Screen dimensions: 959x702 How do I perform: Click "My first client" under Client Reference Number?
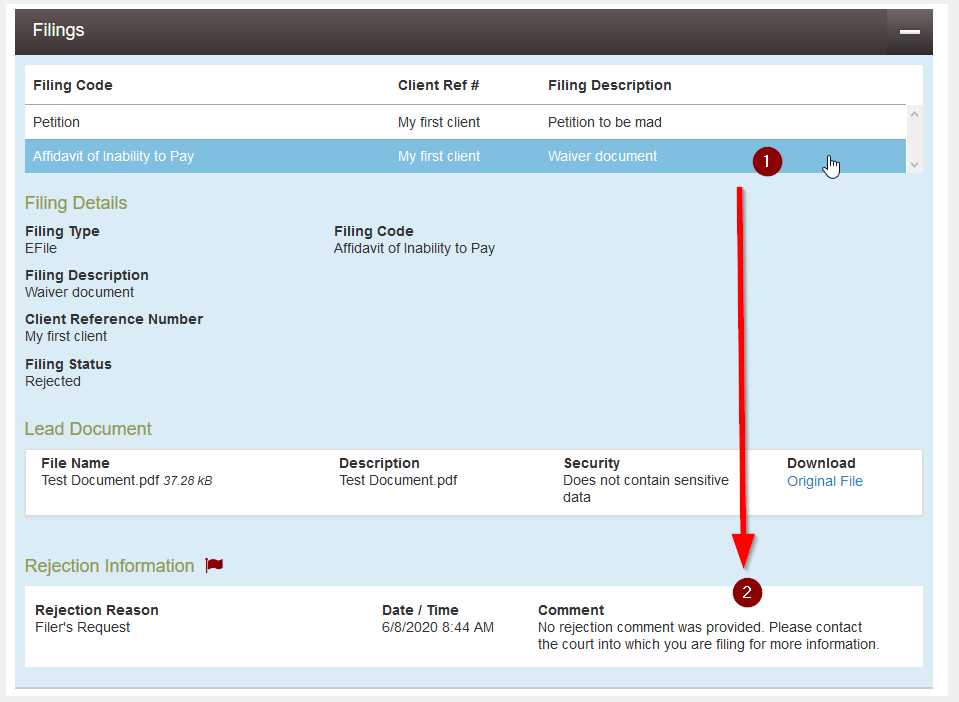click(x=66, y=336)
